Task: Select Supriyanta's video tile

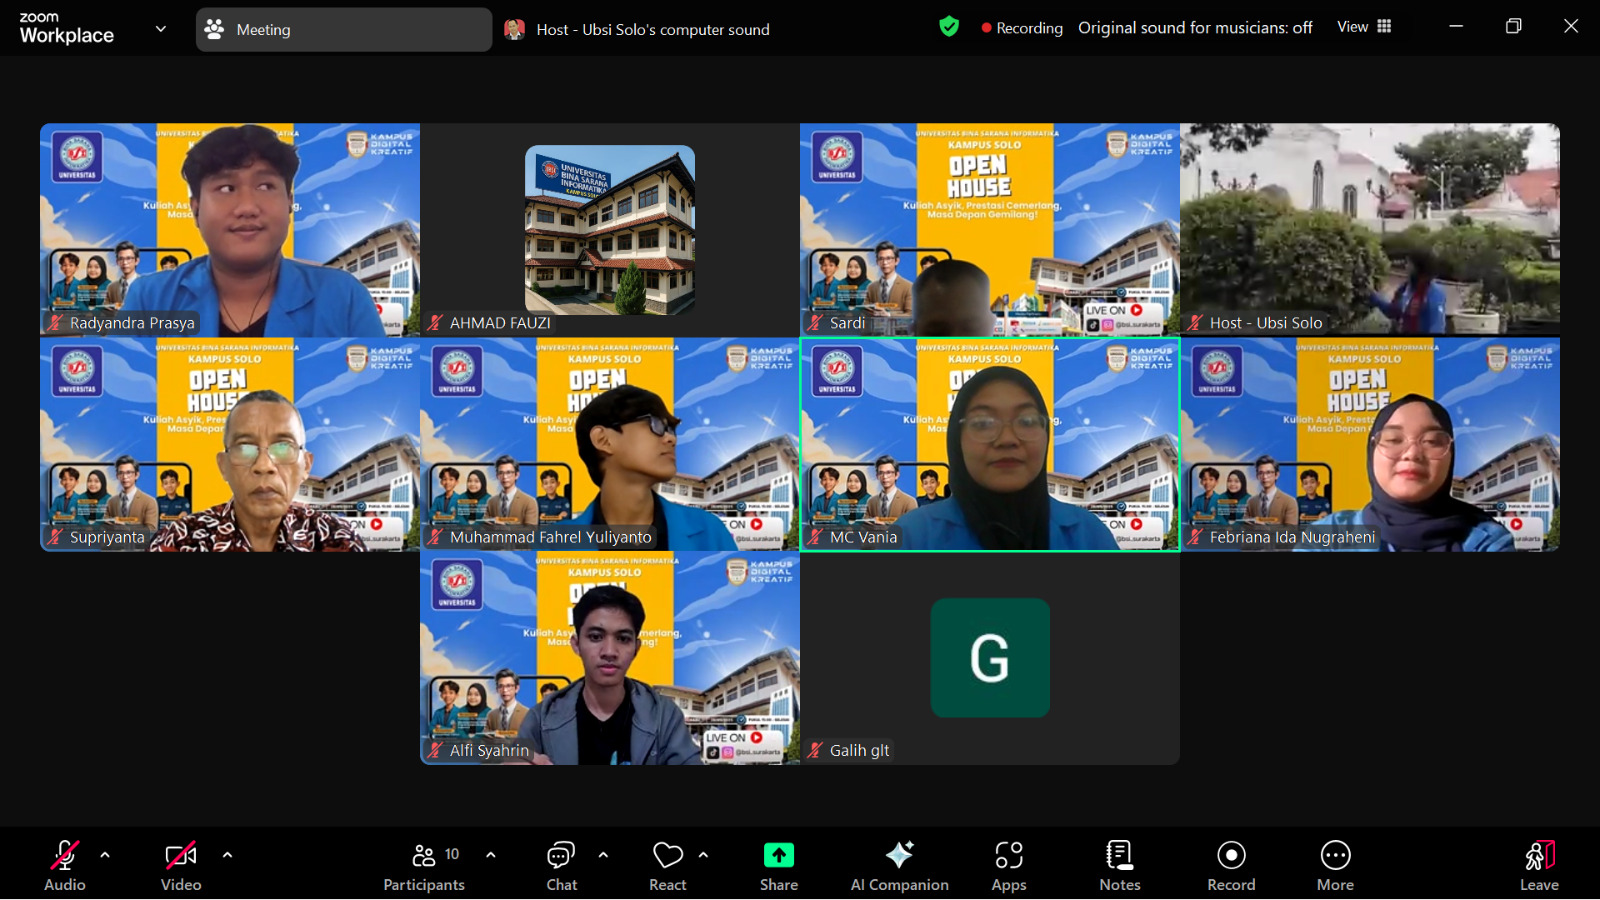Action: (x=230, y=444)
